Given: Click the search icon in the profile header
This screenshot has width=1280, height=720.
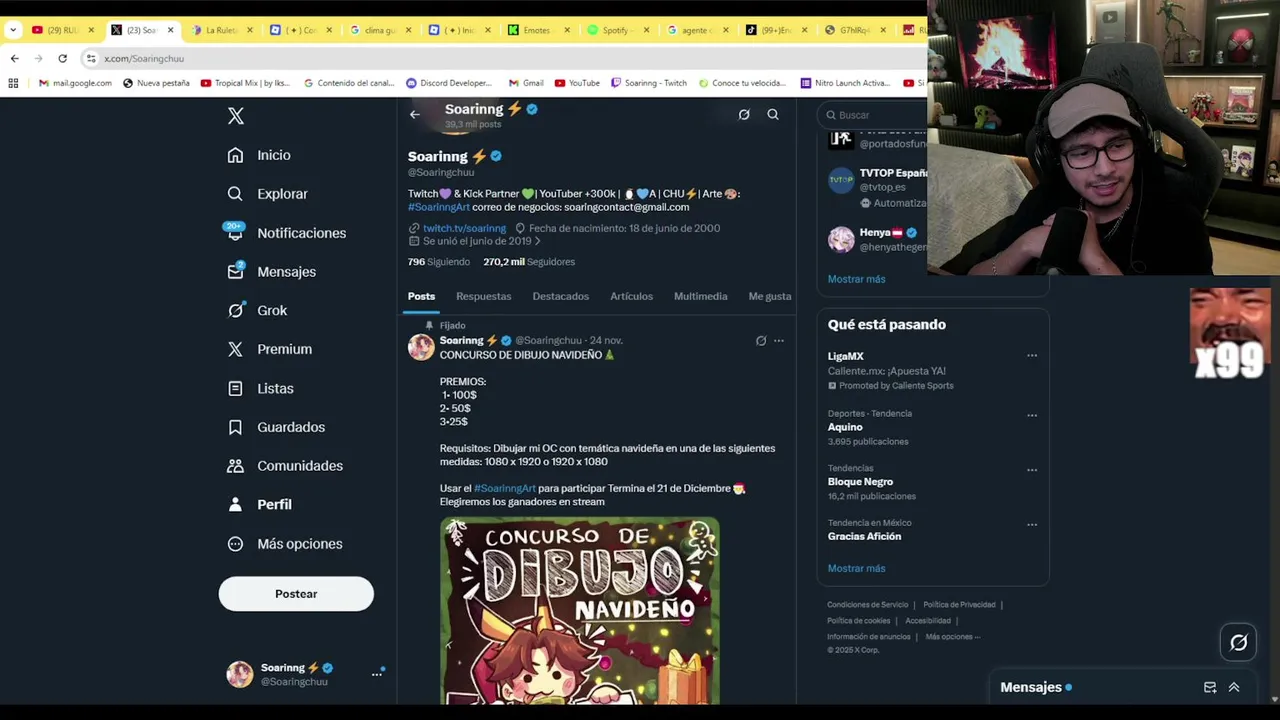Looking at the screenshot, I should [773, 115].
